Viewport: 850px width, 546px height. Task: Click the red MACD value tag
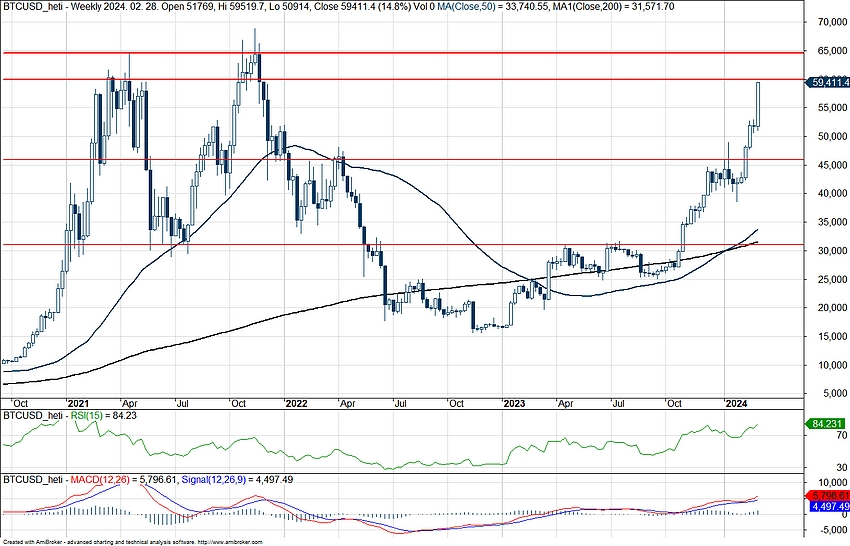pyautogui.click(x=827, y=495)
